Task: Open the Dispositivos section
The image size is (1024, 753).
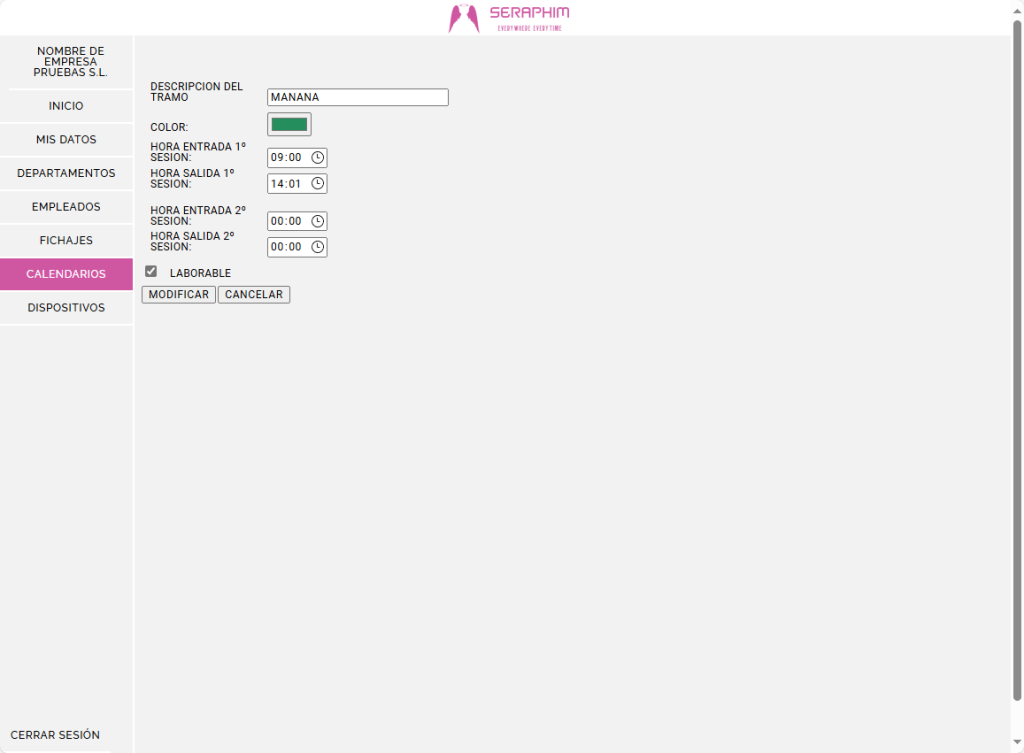Action: (66, 308)
